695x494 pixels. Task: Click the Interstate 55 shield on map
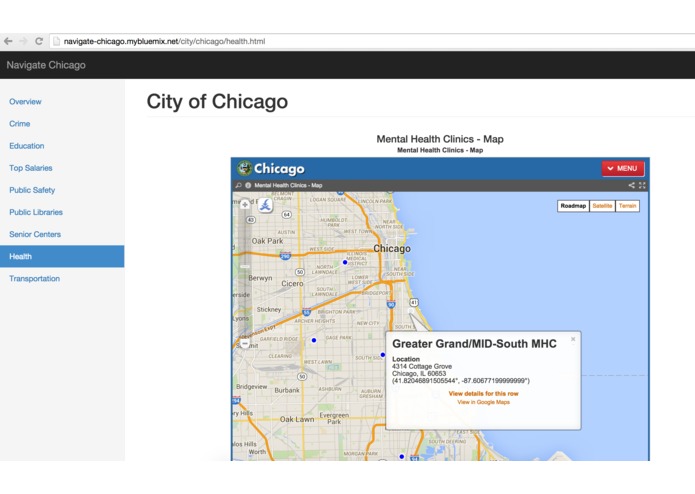[306, 312]
